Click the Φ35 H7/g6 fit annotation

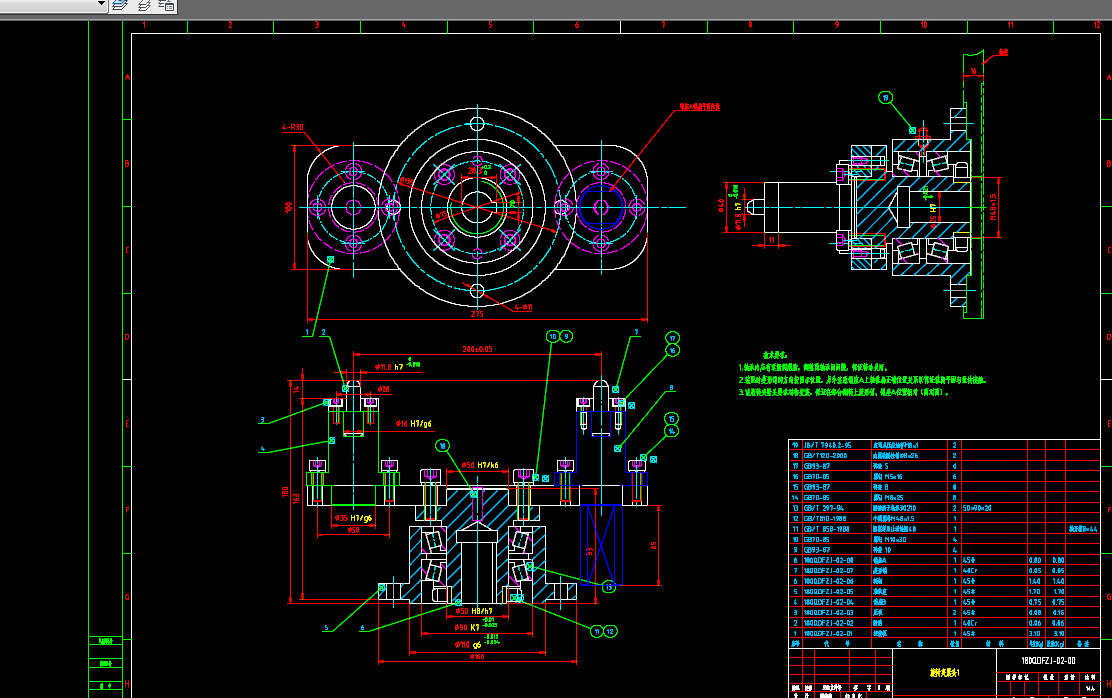tap(353, 518)
